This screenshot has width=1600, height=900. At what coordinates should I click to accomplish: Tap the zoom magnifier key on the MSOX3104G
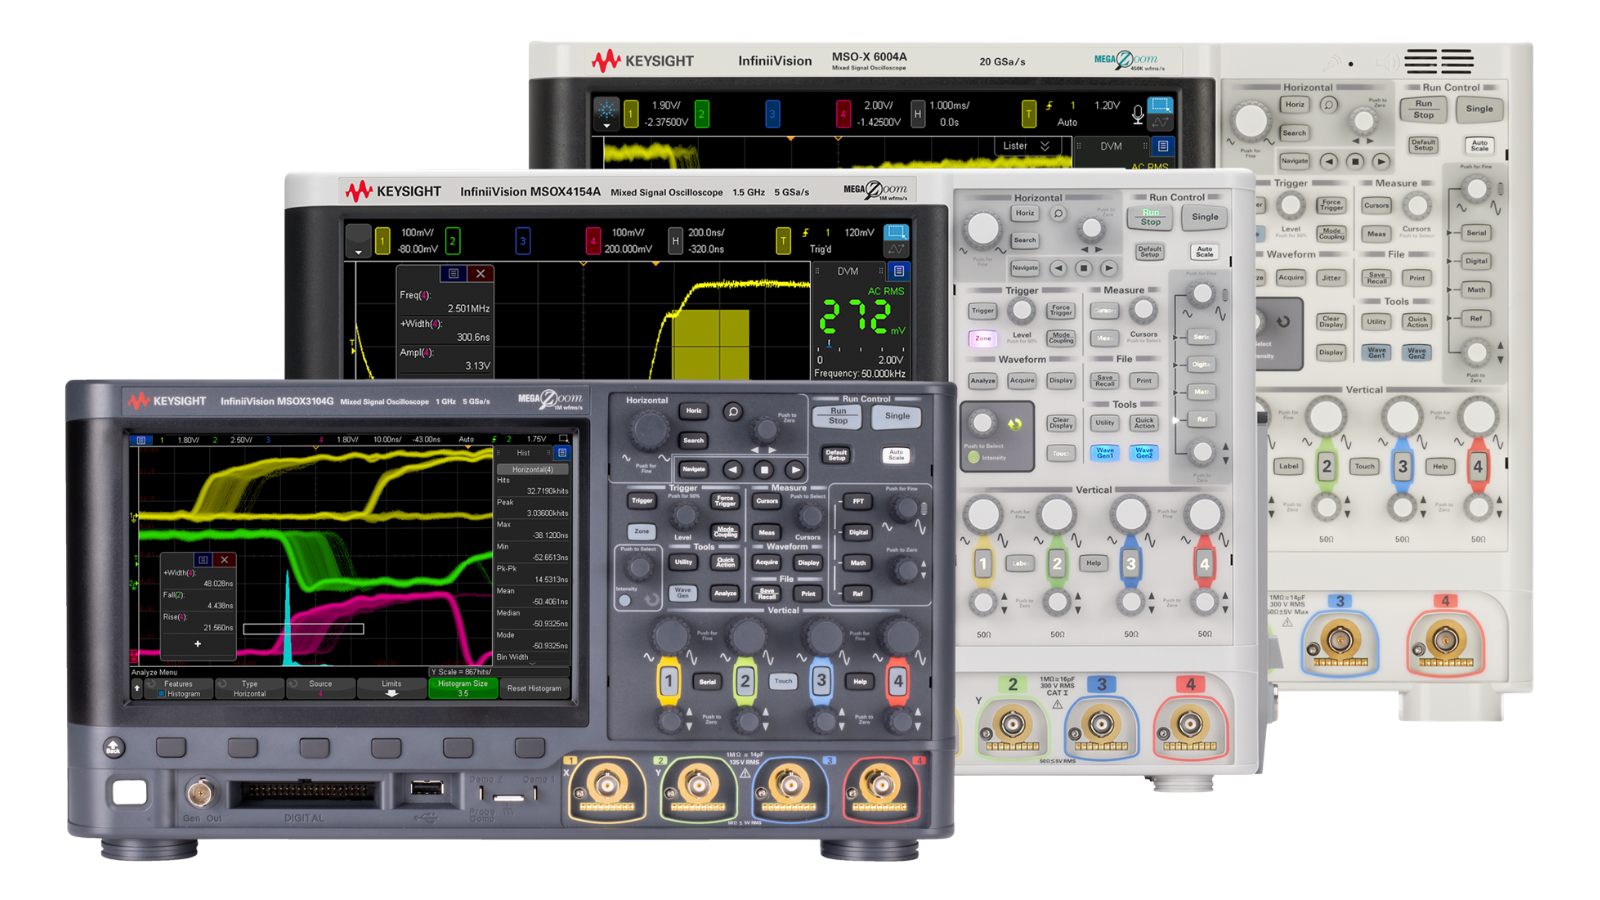(733, 412)
